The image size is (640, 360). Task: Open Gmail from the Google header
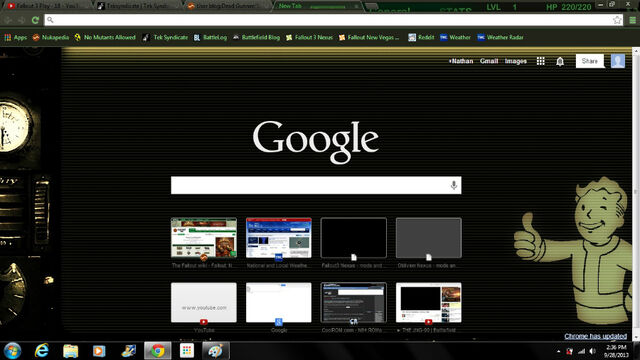pyautogui.click(x=489, y=61)
